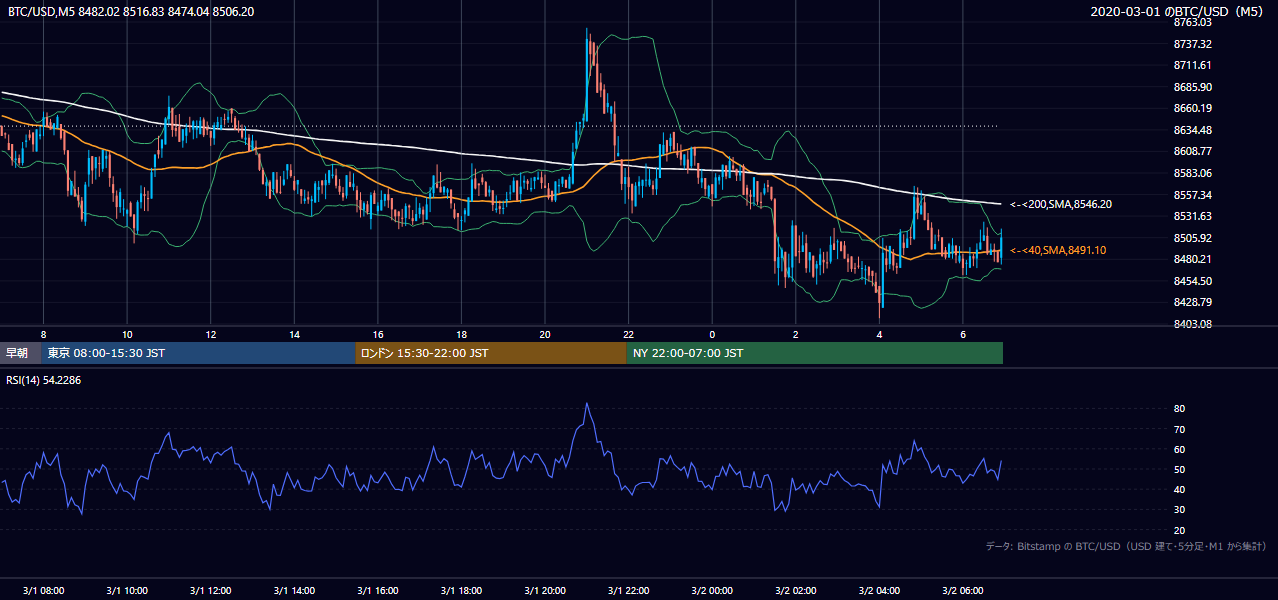1278x600 pixels.
Task: Click price axis value 8608.77
Action: pos(1192,151)
